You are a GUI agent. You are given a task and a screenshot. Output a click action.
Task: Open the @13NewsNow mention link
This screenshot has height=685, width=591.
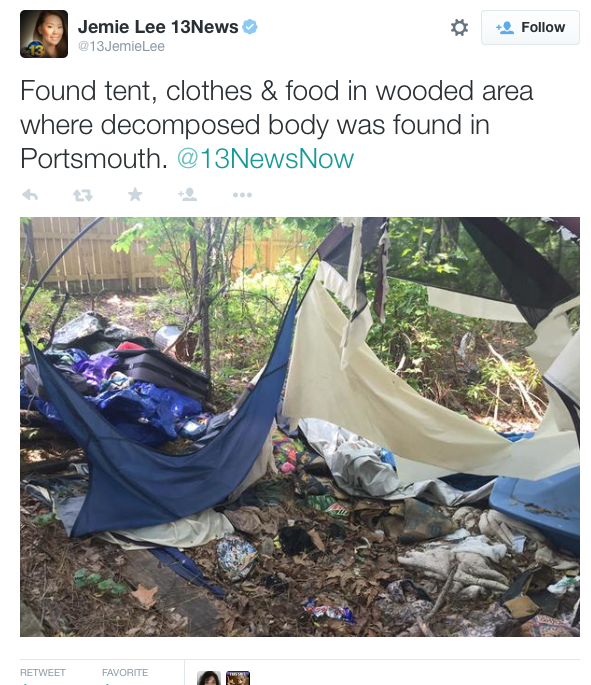pyautogui.click(x=265, y=159)
